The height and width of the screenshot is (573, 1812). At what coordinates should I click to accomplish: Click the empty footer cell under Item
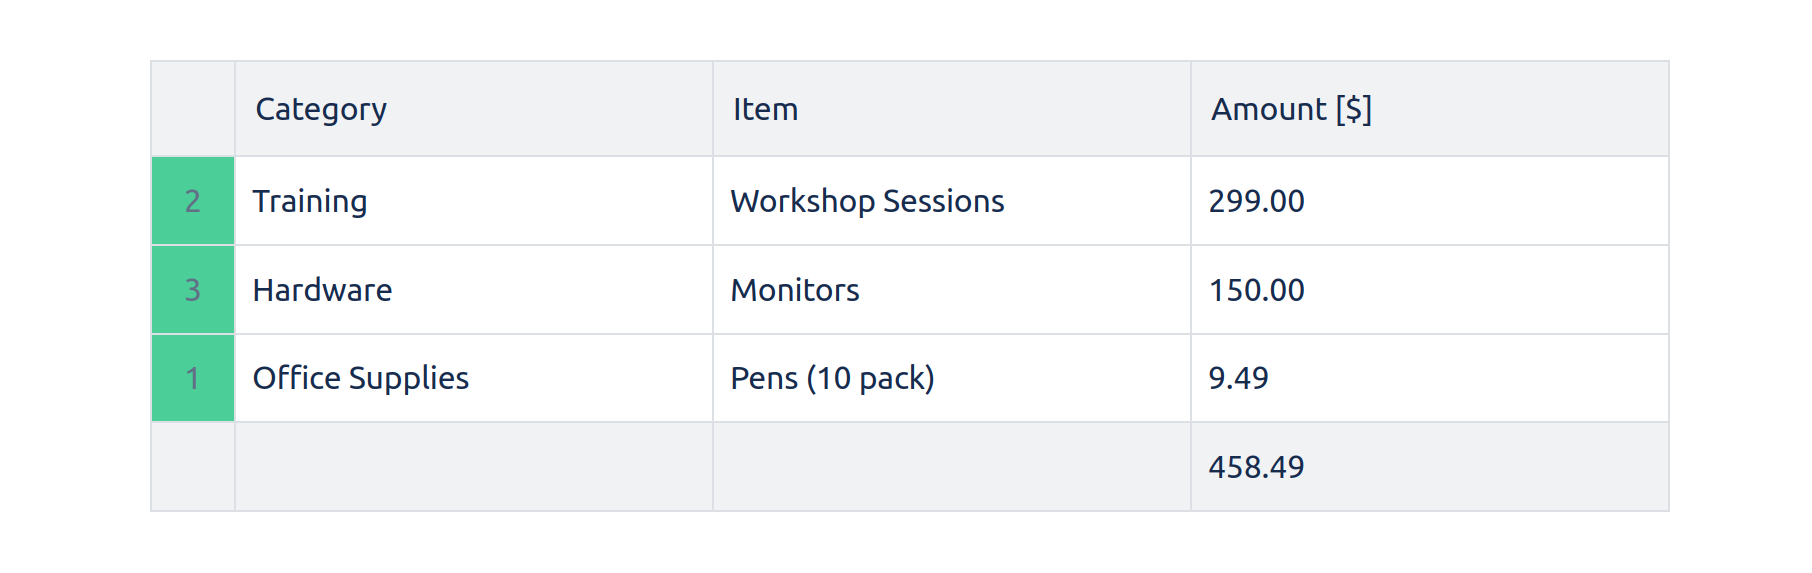[951, 467]
